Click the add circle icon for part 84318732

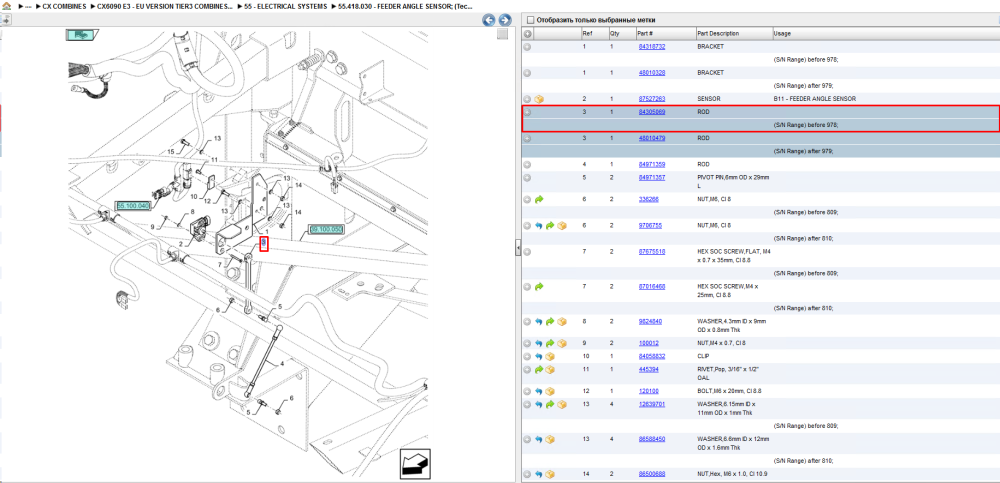click(x=527, y=47)
